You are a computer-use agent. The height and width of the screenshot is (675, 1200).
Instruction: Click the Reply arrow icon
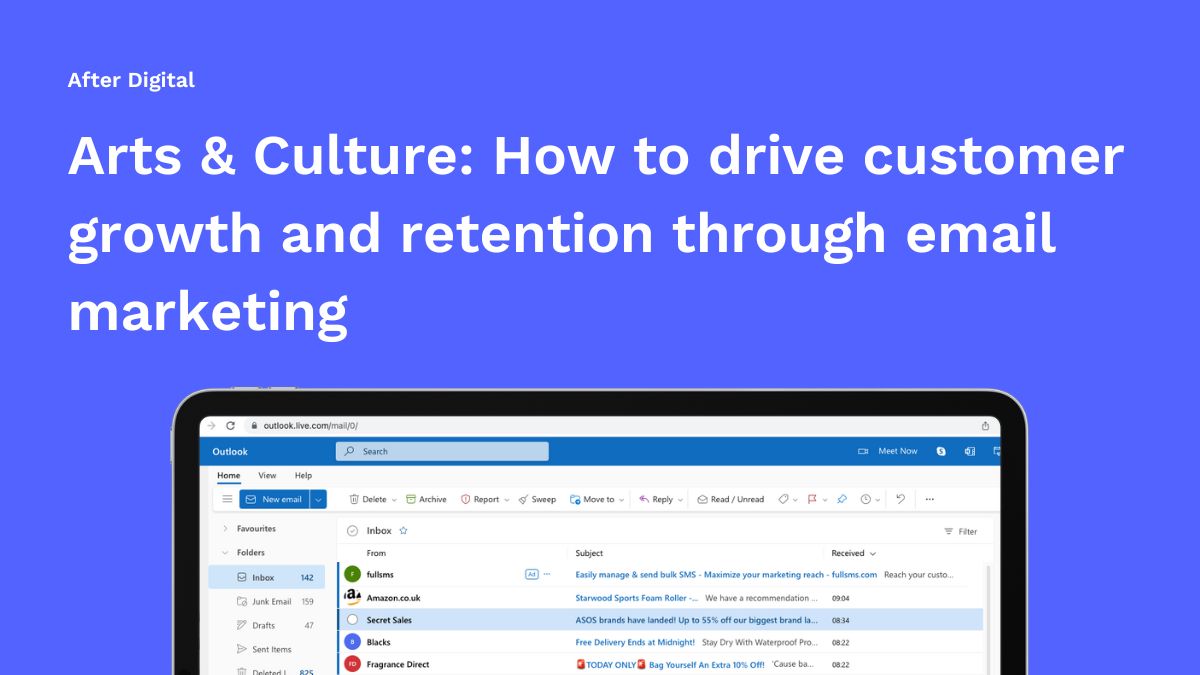[644, 499]
